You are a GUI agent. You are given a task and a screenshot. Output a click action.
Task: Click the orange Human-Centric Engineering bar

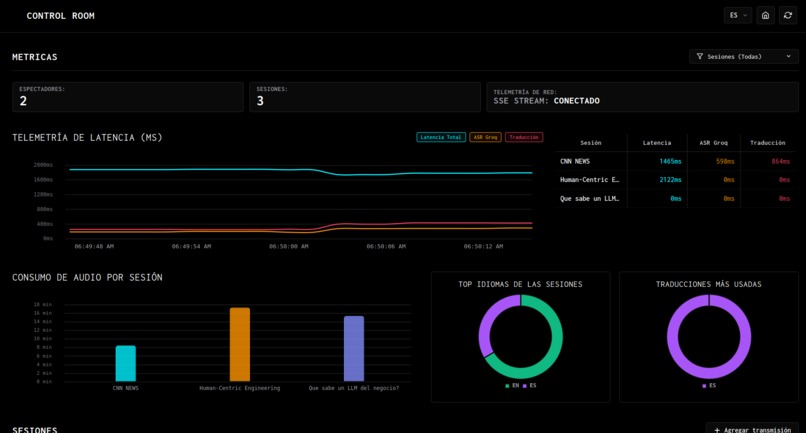pos(240,345)
